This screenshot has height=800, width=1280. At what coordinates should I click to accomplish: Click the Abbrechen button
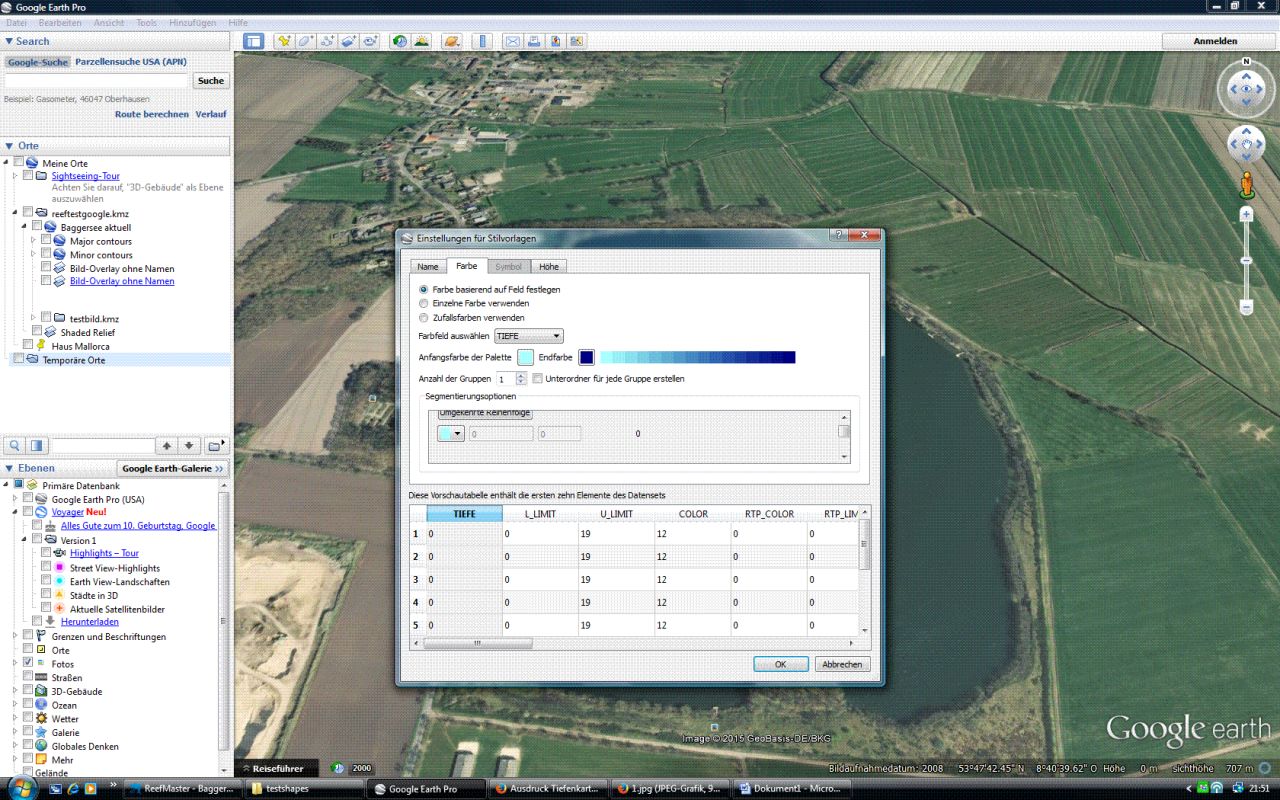842,664
